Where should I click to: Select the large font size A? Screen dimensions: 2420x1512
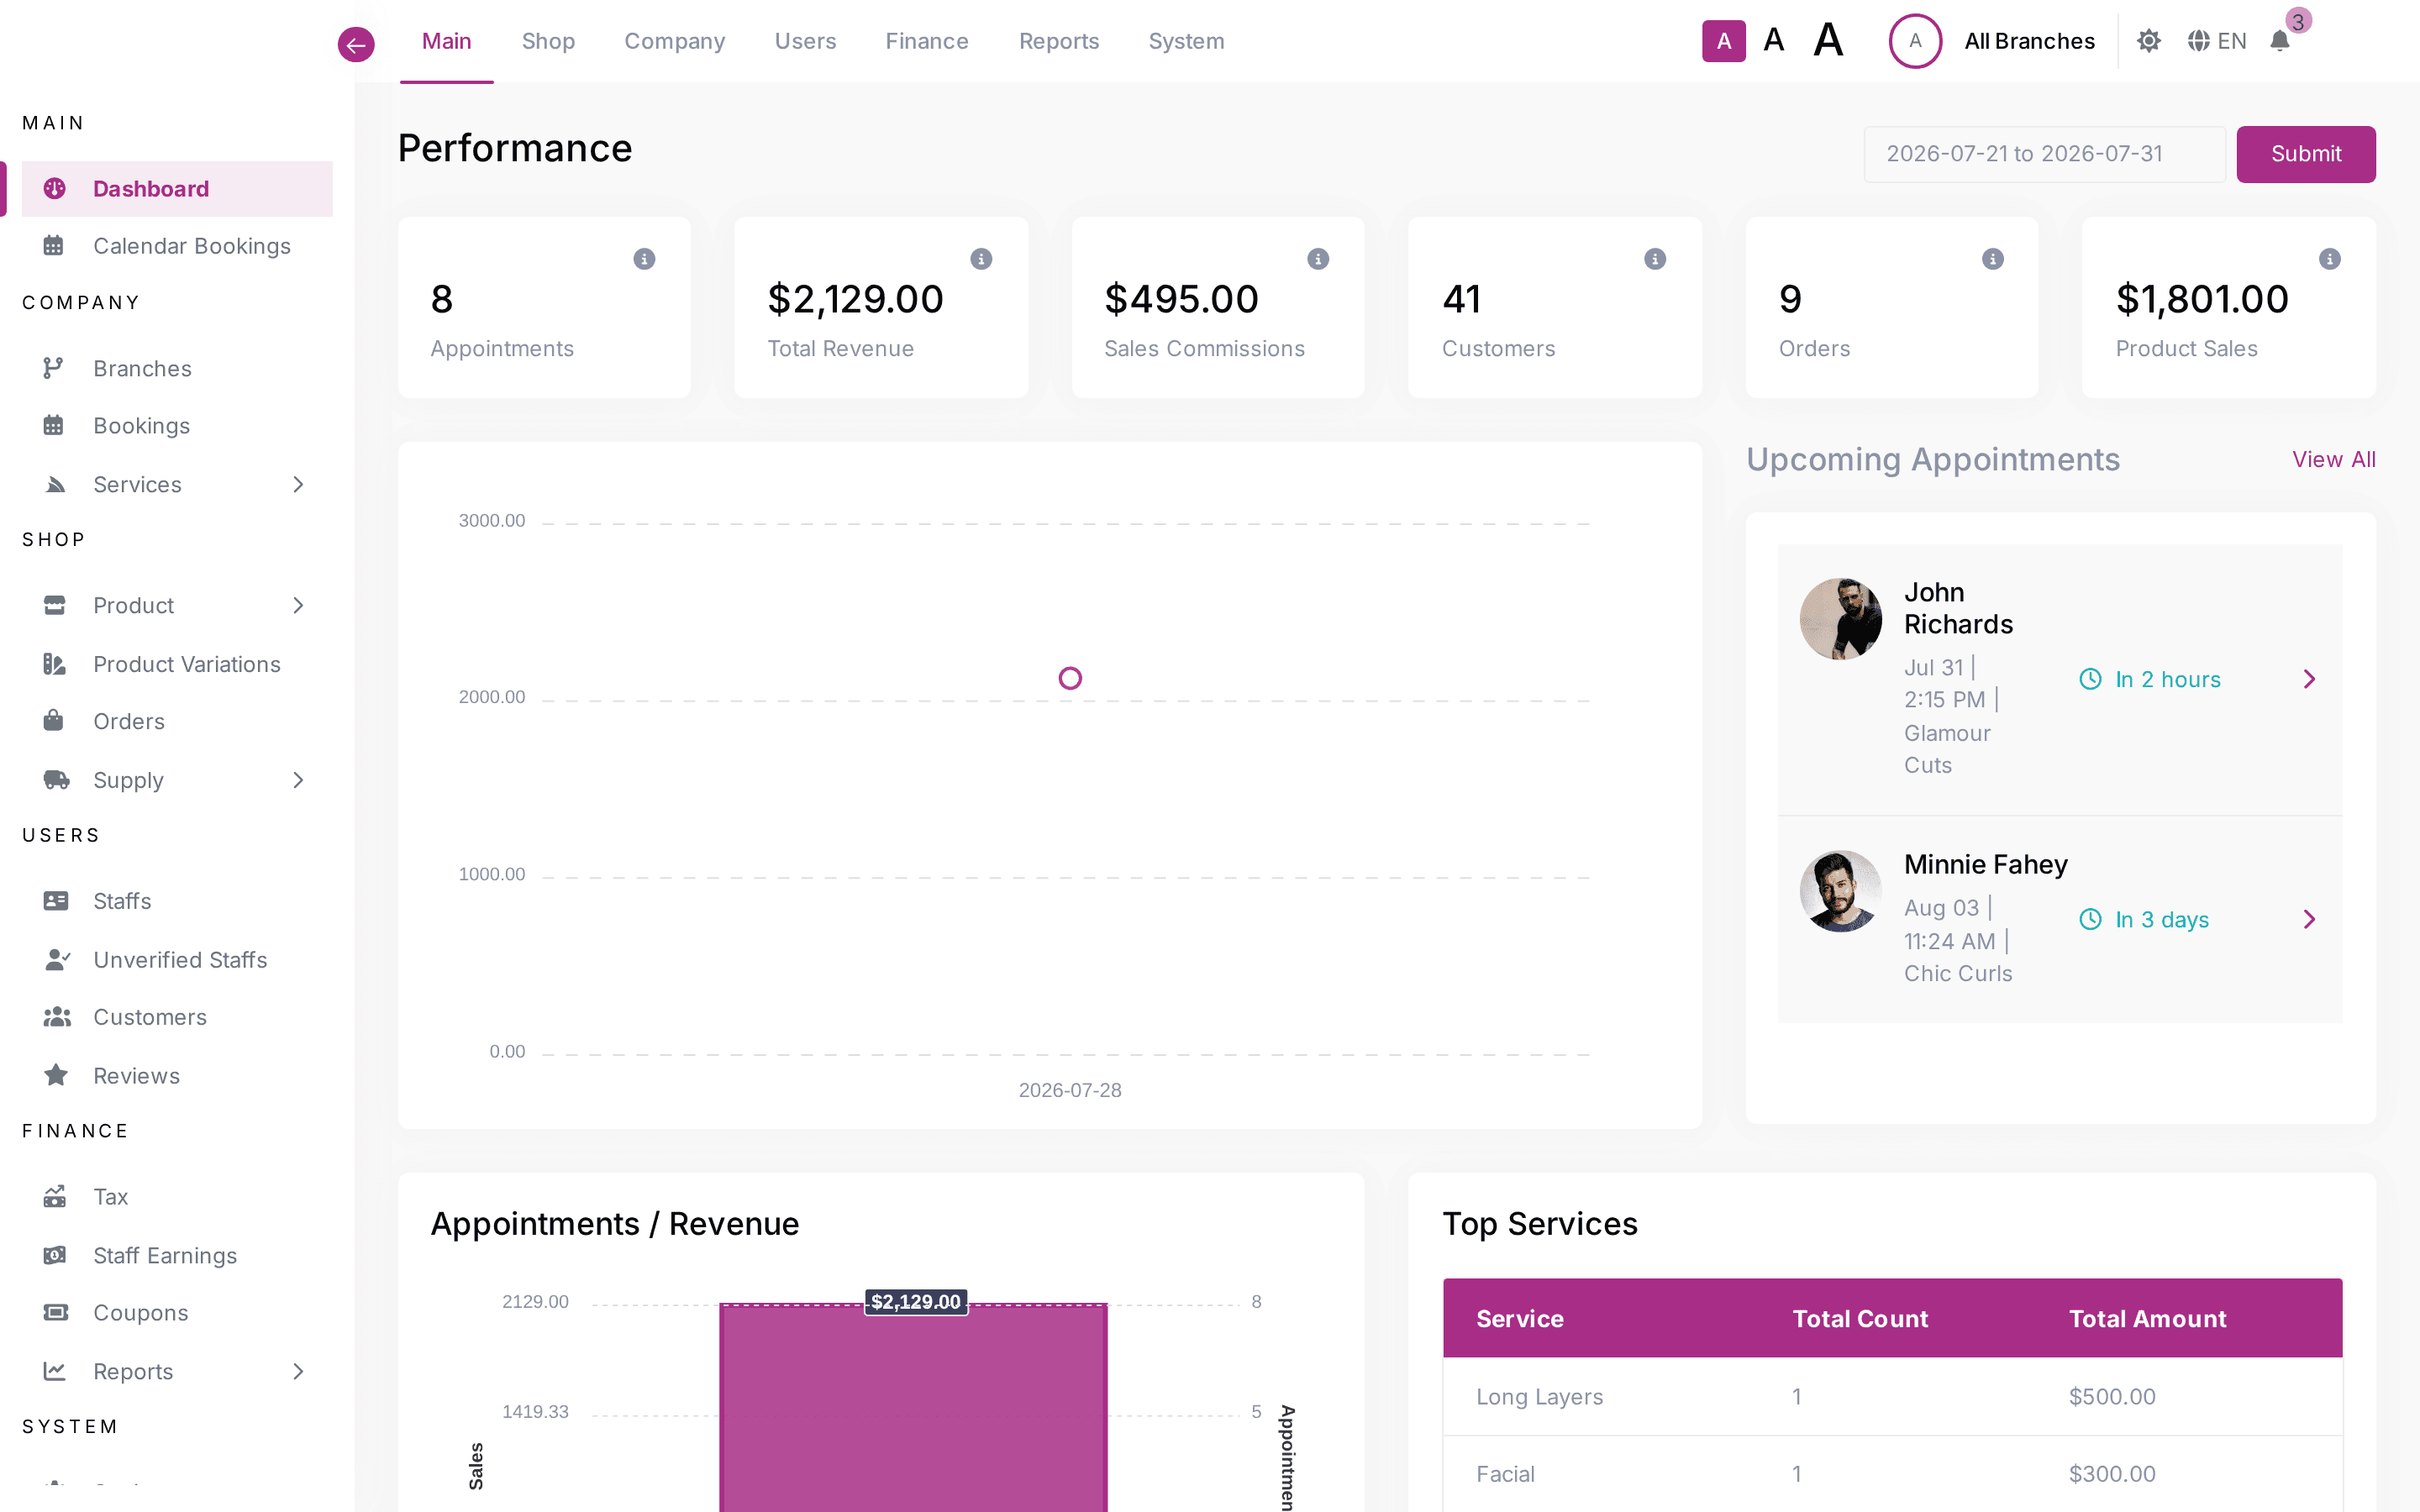tap(1829, 41)
